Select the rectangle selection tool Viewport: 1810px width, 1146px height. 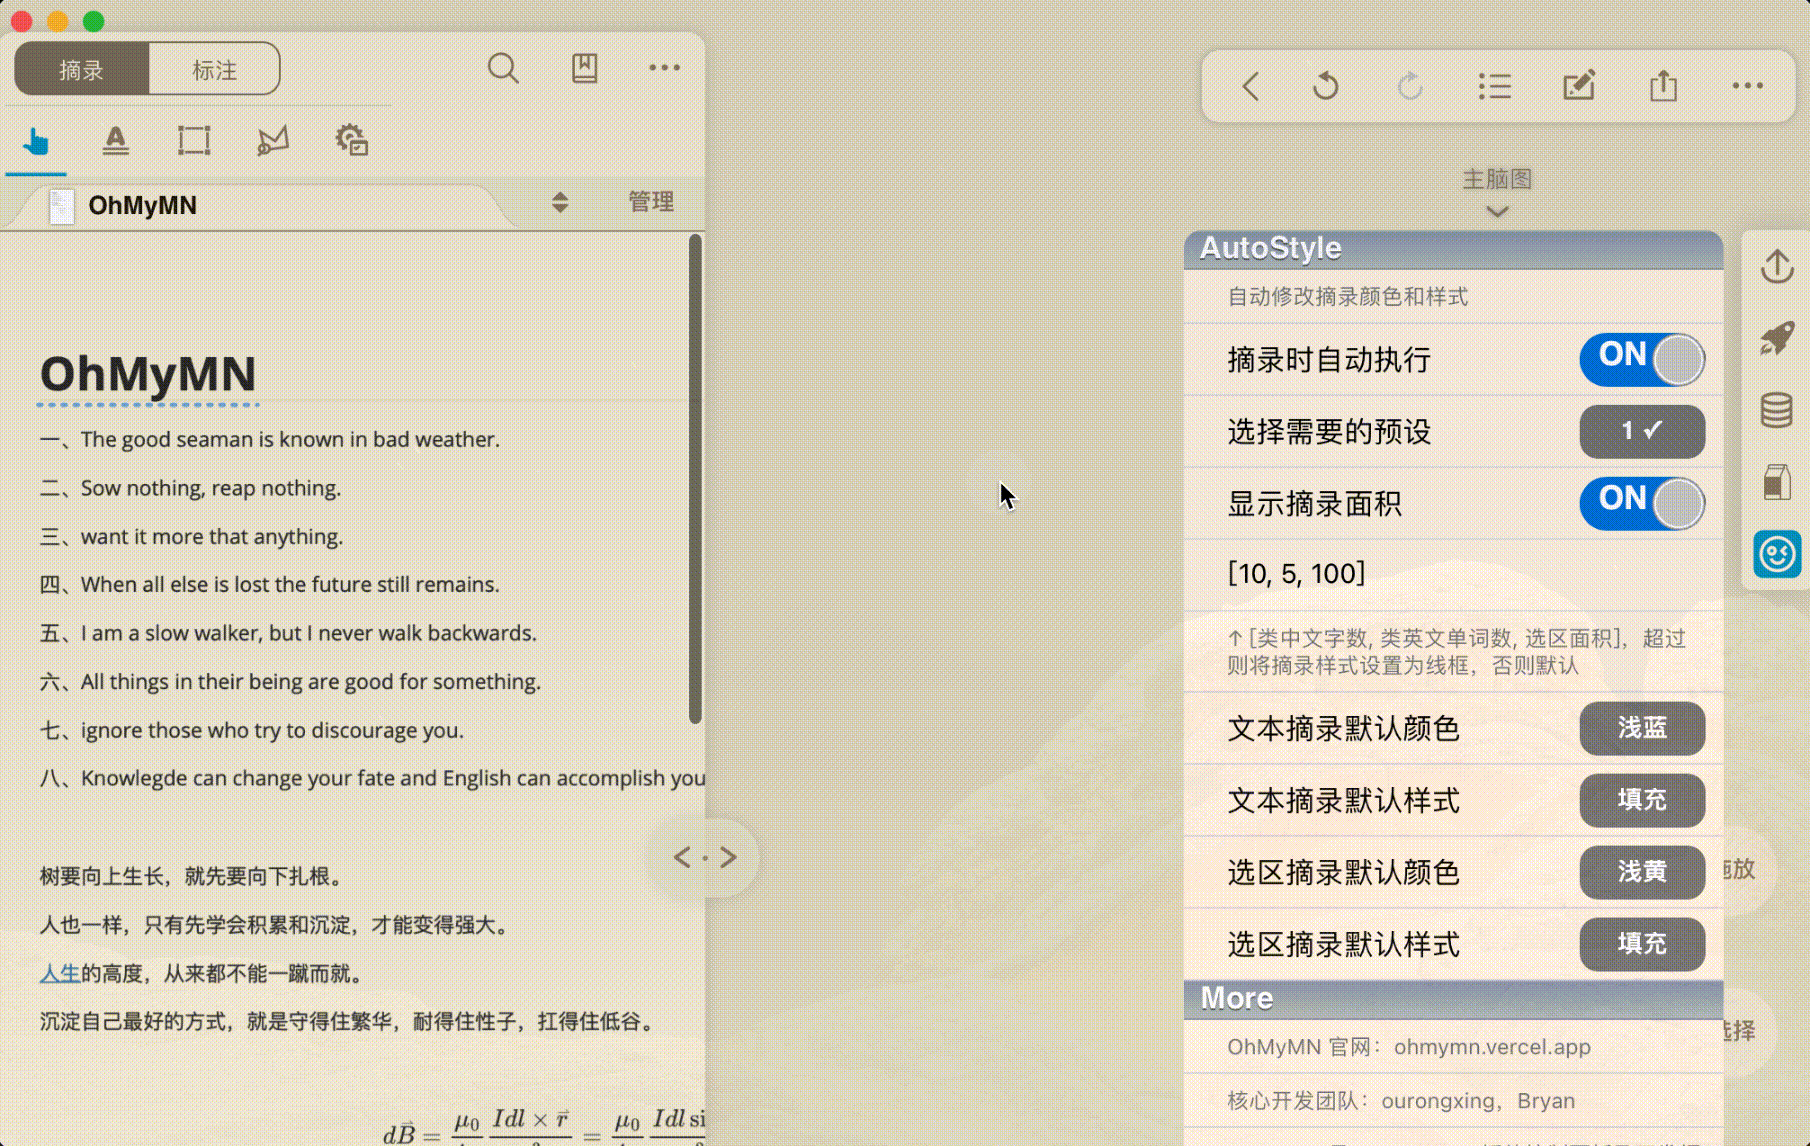click(194, 141)
